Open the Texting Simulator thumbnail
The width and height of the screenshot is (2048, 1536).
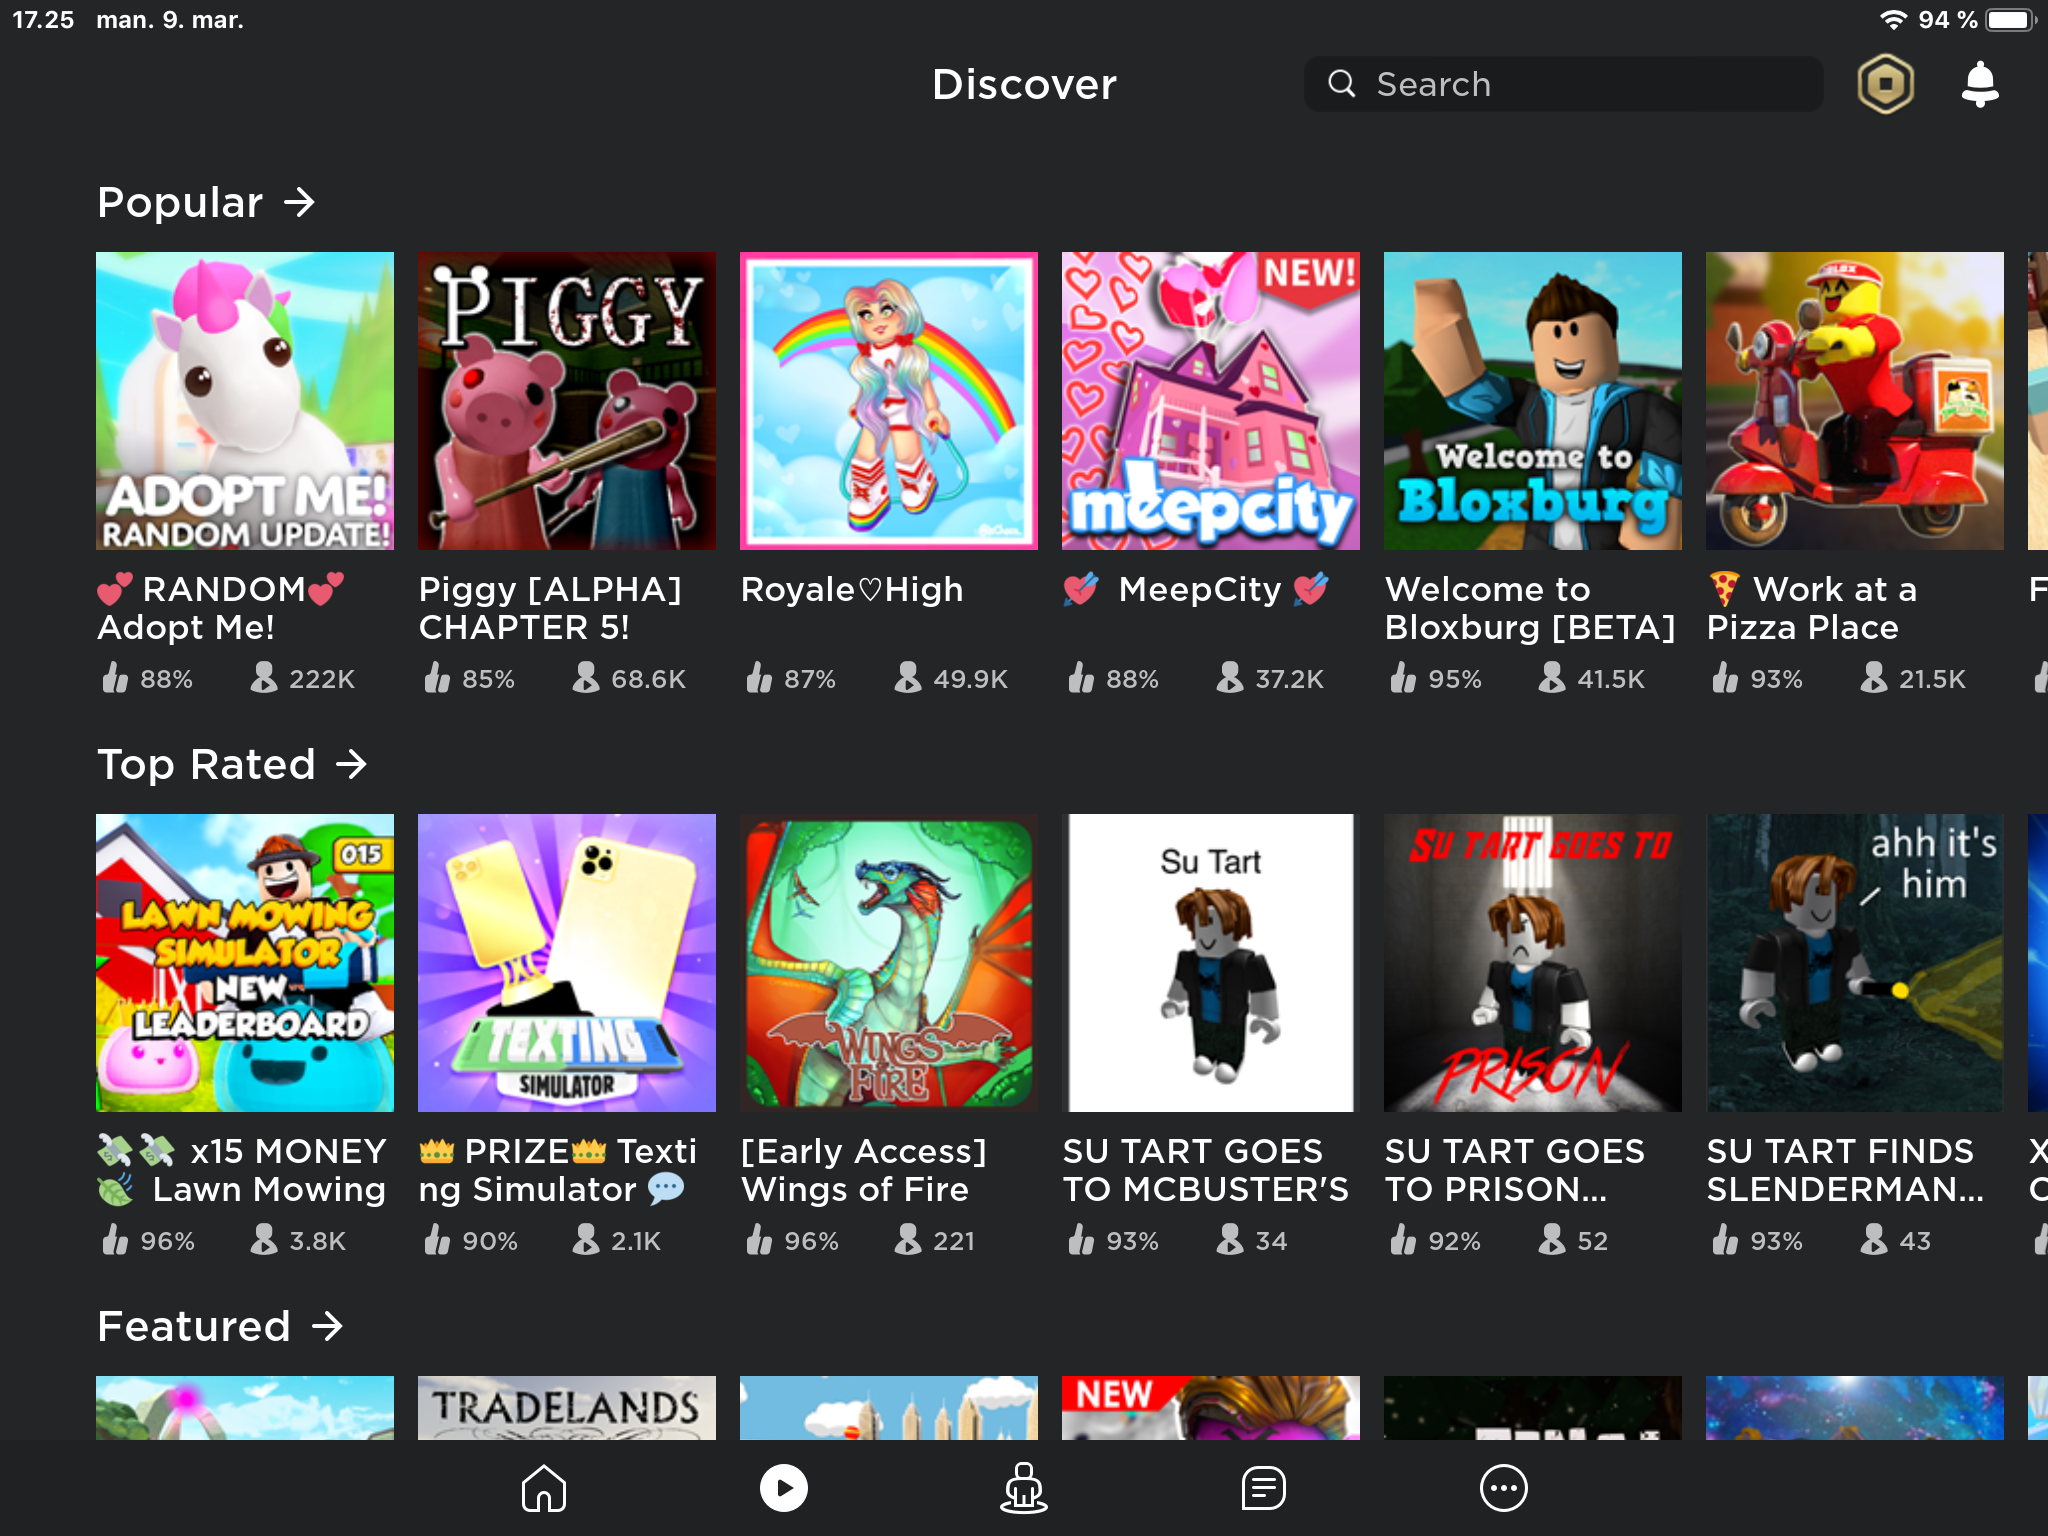(x=567, y=963)
